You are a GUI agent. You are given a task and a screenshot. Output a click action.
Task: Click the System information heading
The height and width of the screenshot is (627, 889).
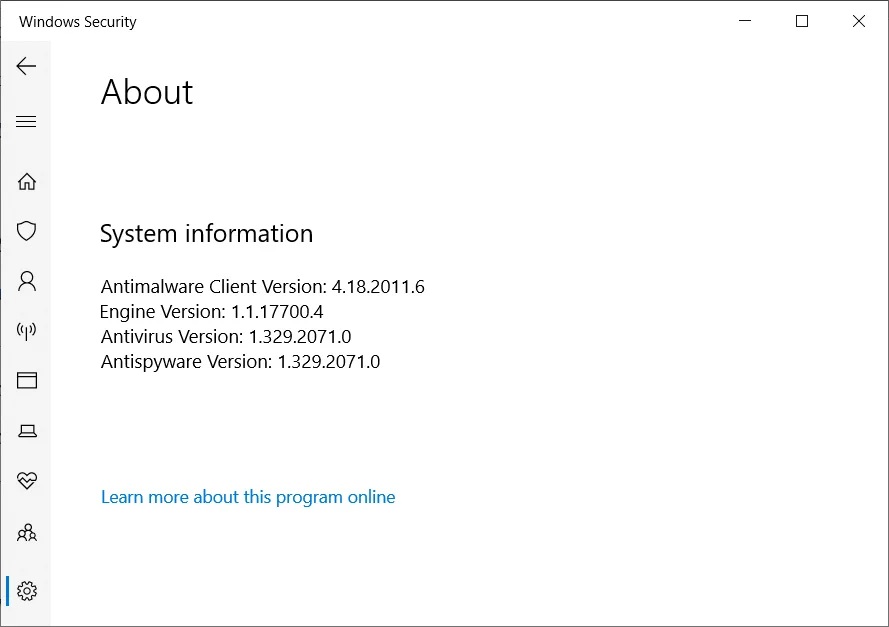(x=206, y=234)
